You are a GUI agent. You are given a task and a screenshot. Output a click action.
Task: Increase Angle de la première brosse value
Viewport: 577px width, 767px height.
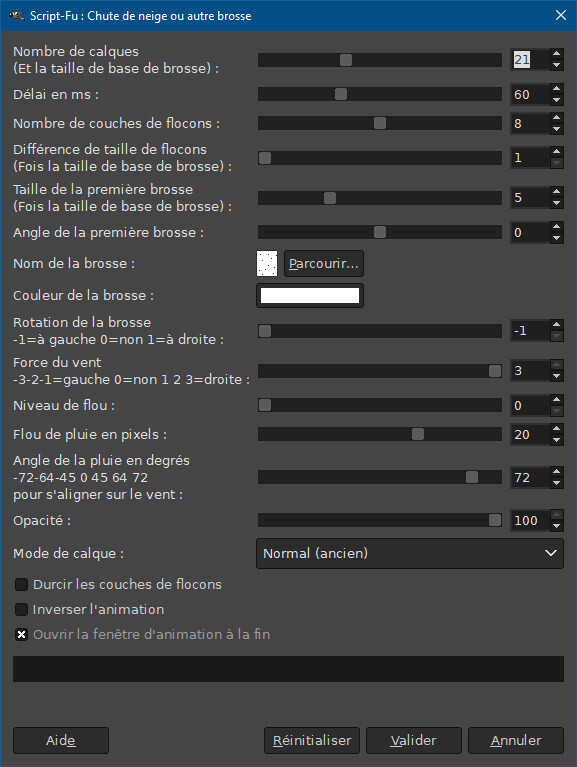[x=556, y=226]
